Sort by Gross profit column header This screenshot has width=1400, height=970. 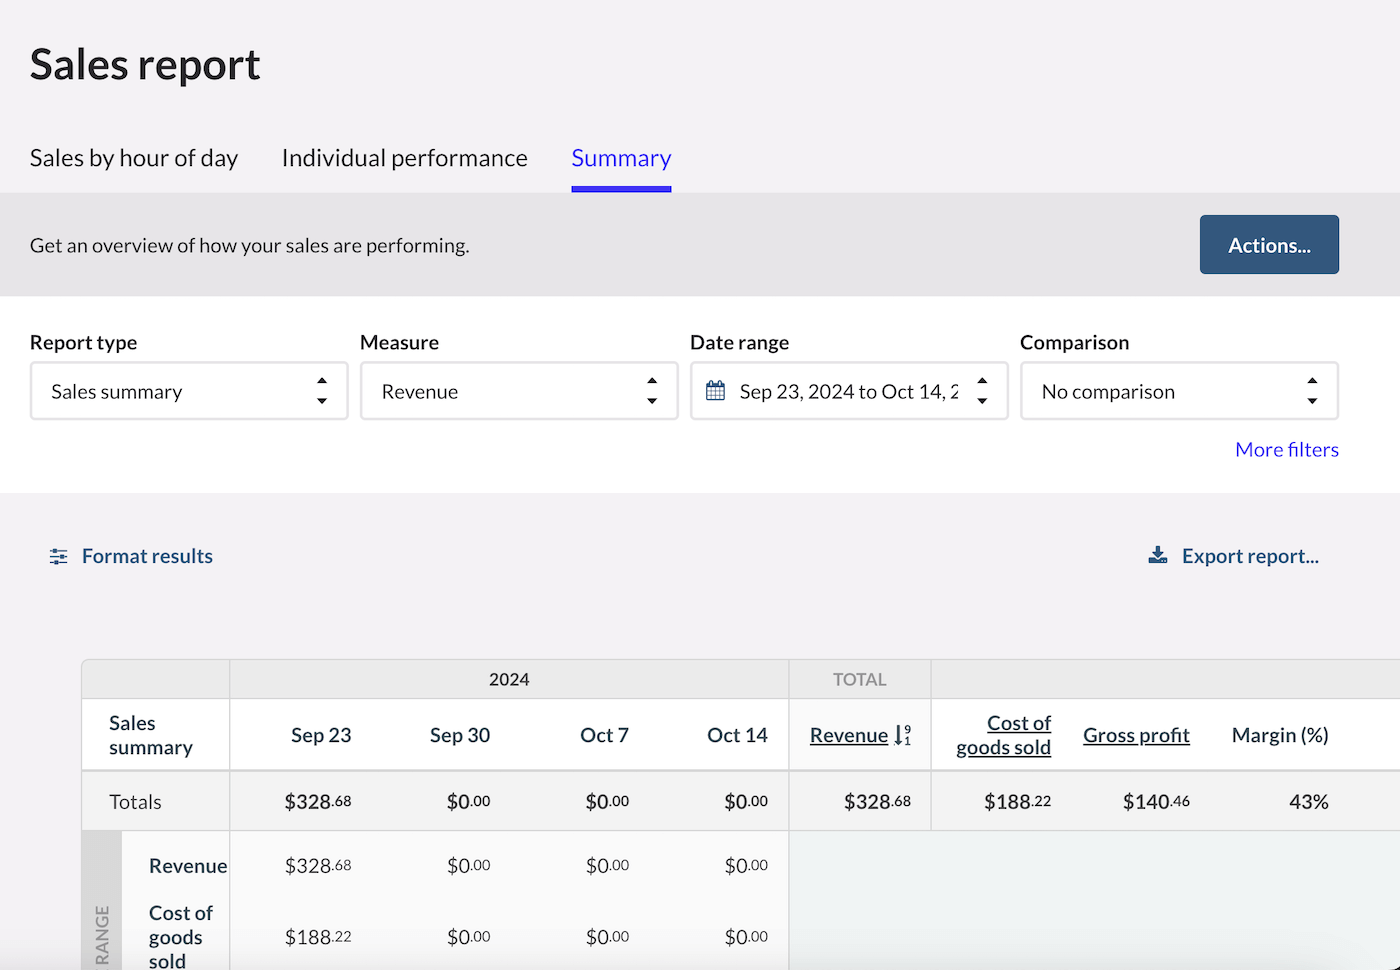tap(1136, 735)
